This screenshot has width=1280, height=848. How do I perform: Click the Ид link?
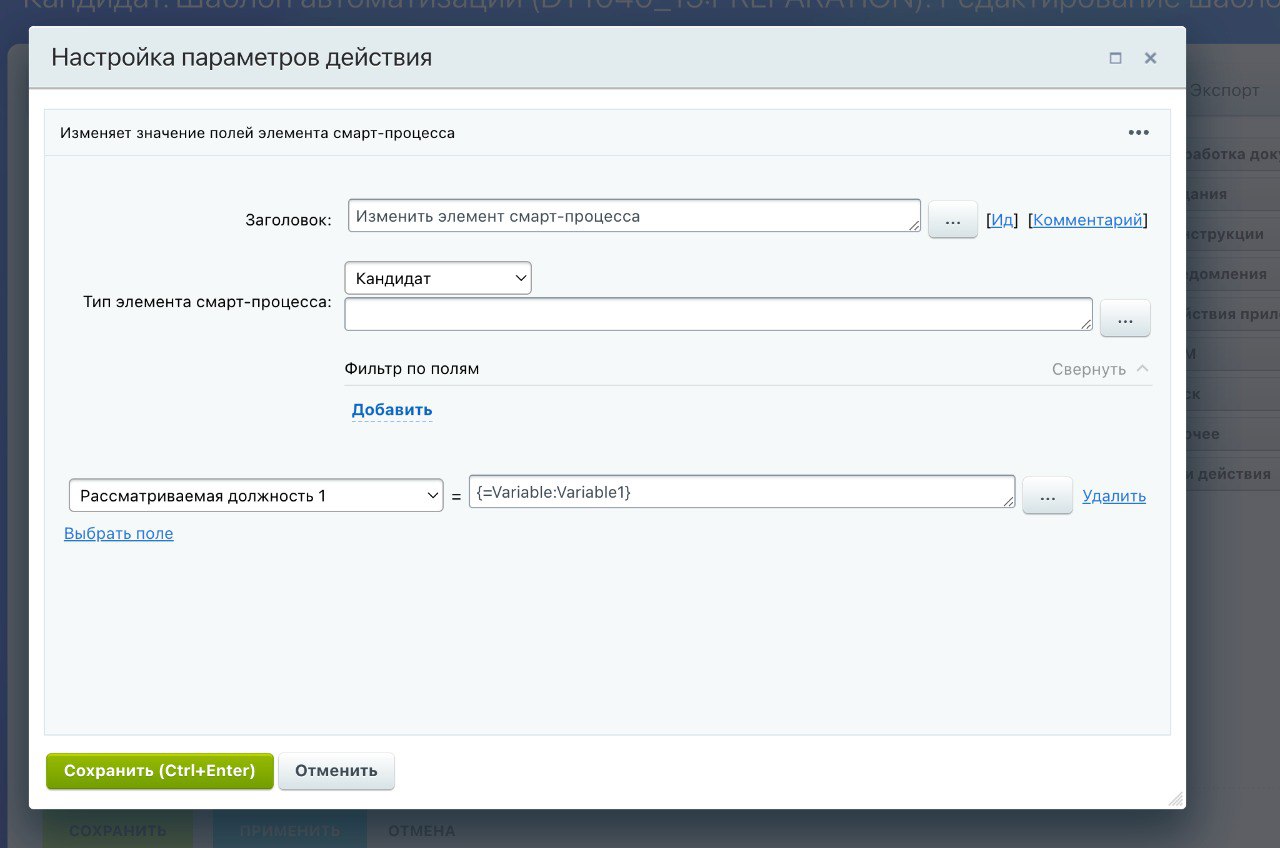1002,220
